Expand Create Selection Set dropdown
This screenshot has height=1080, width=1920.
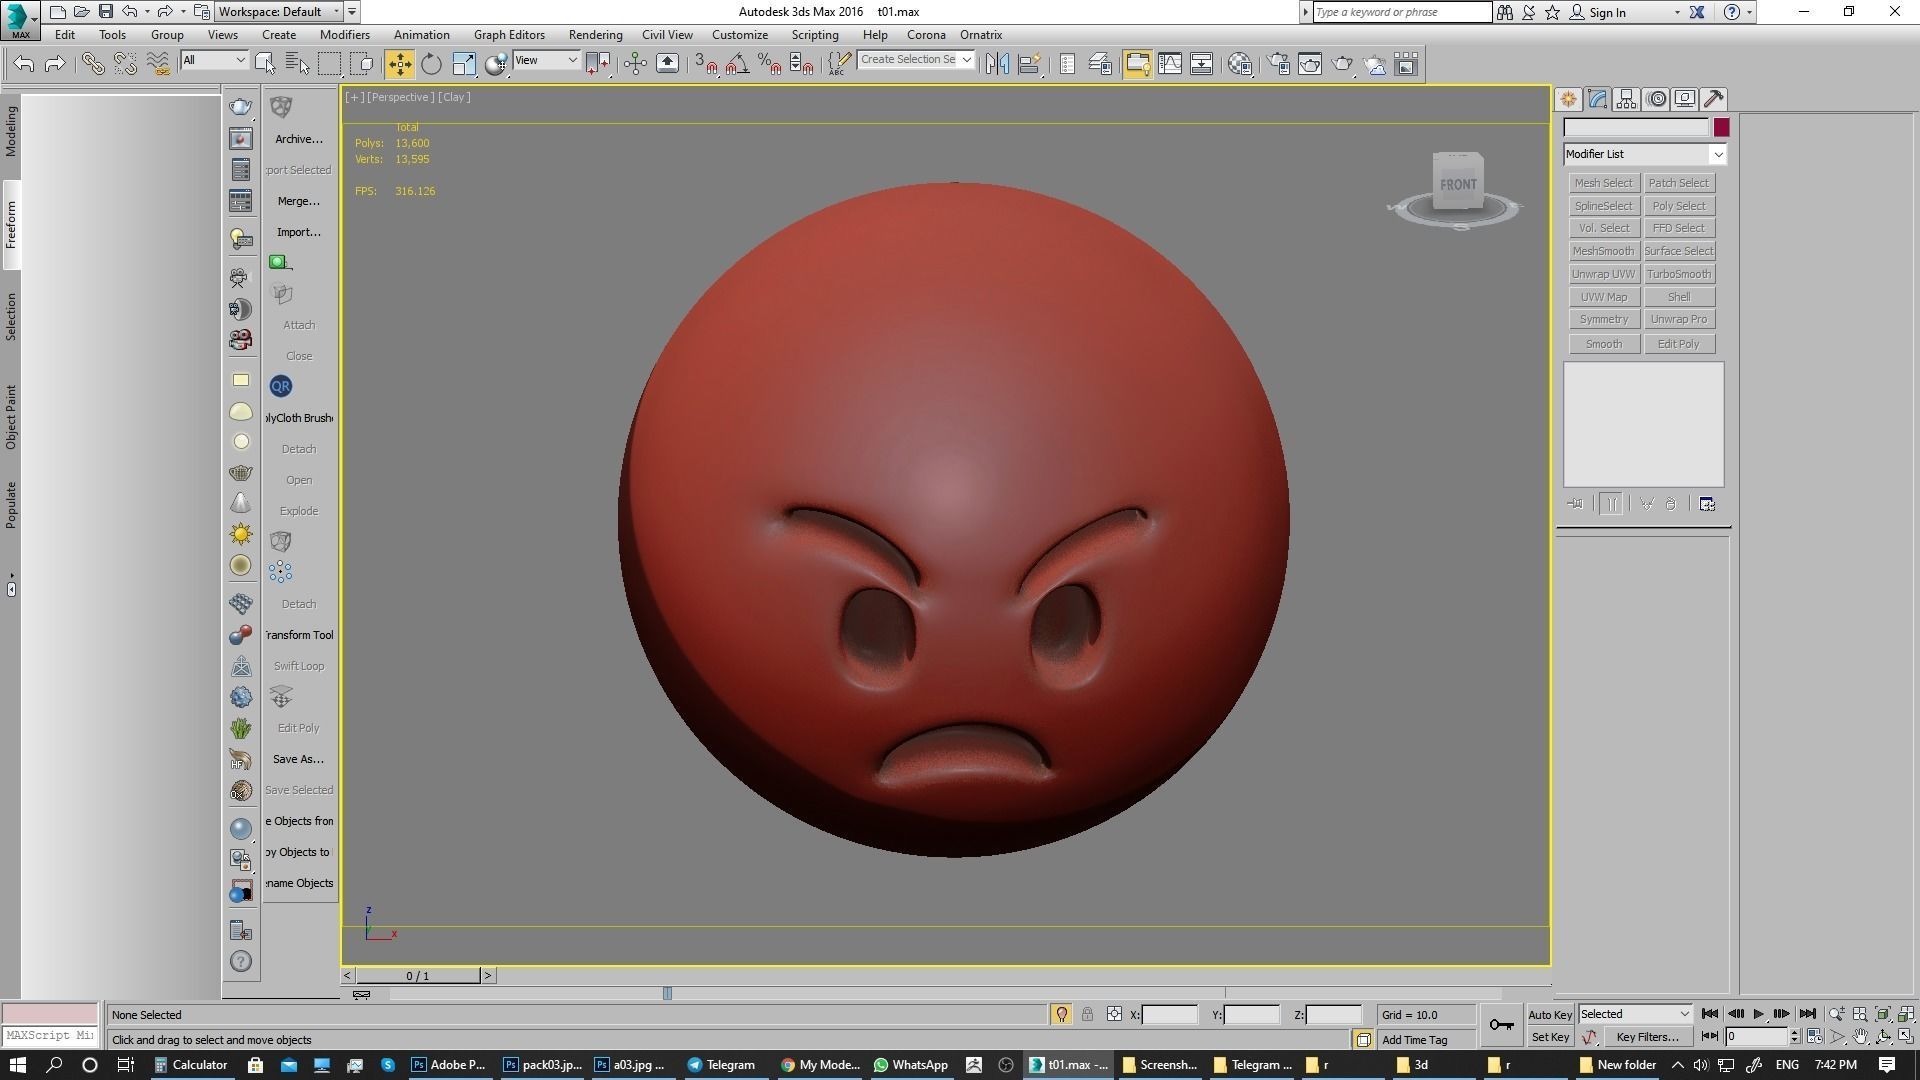click(967, 60)
